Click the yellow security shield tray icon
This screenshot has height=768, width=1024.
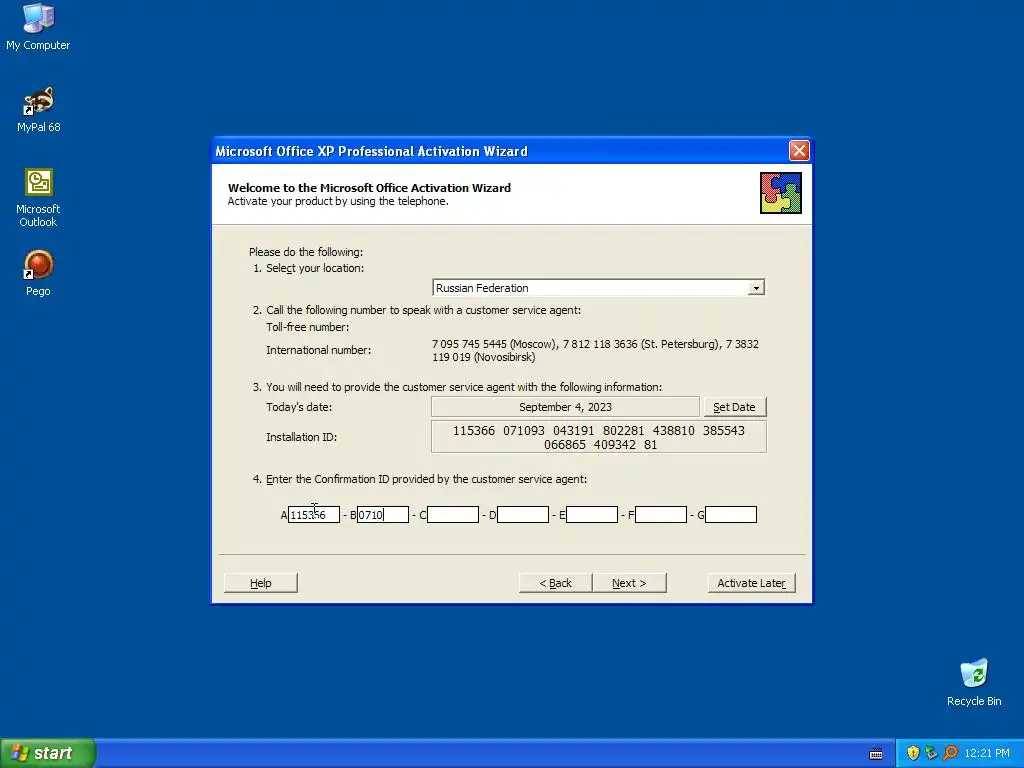tap(913, 753)
